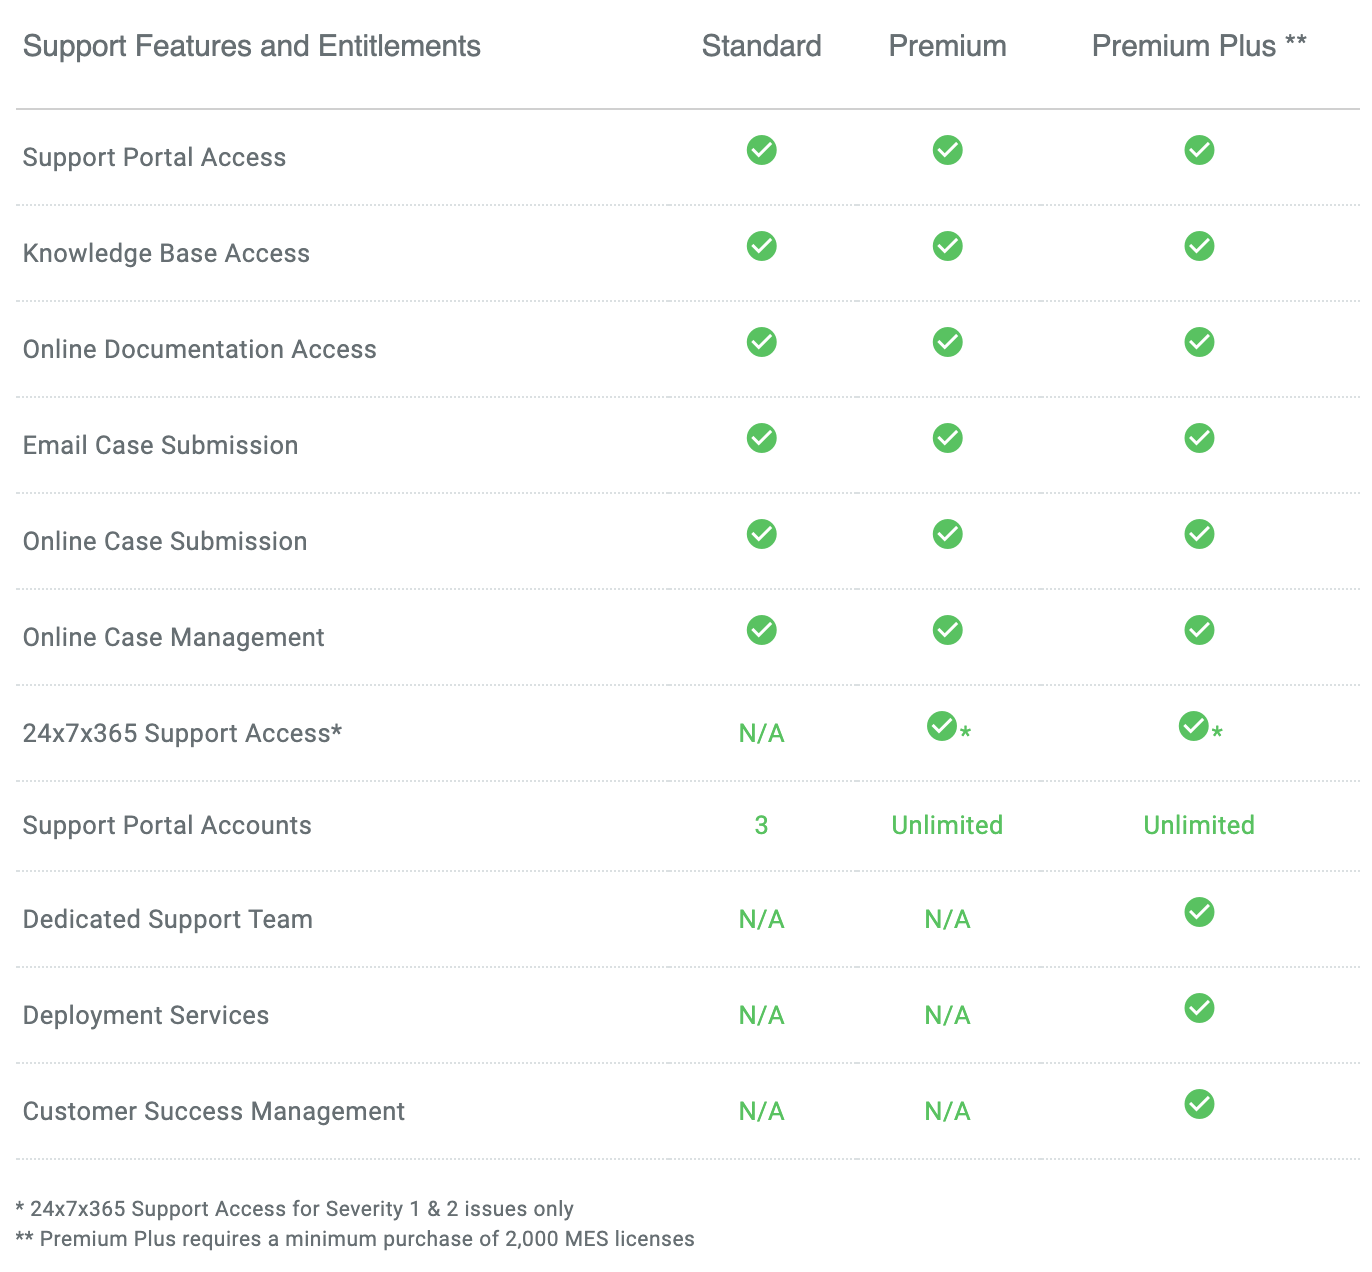This screenshot has height=1272, width=1372.
Task: Click the Severity 1 & 2 footnote text
Action: tap(295, 1208)
